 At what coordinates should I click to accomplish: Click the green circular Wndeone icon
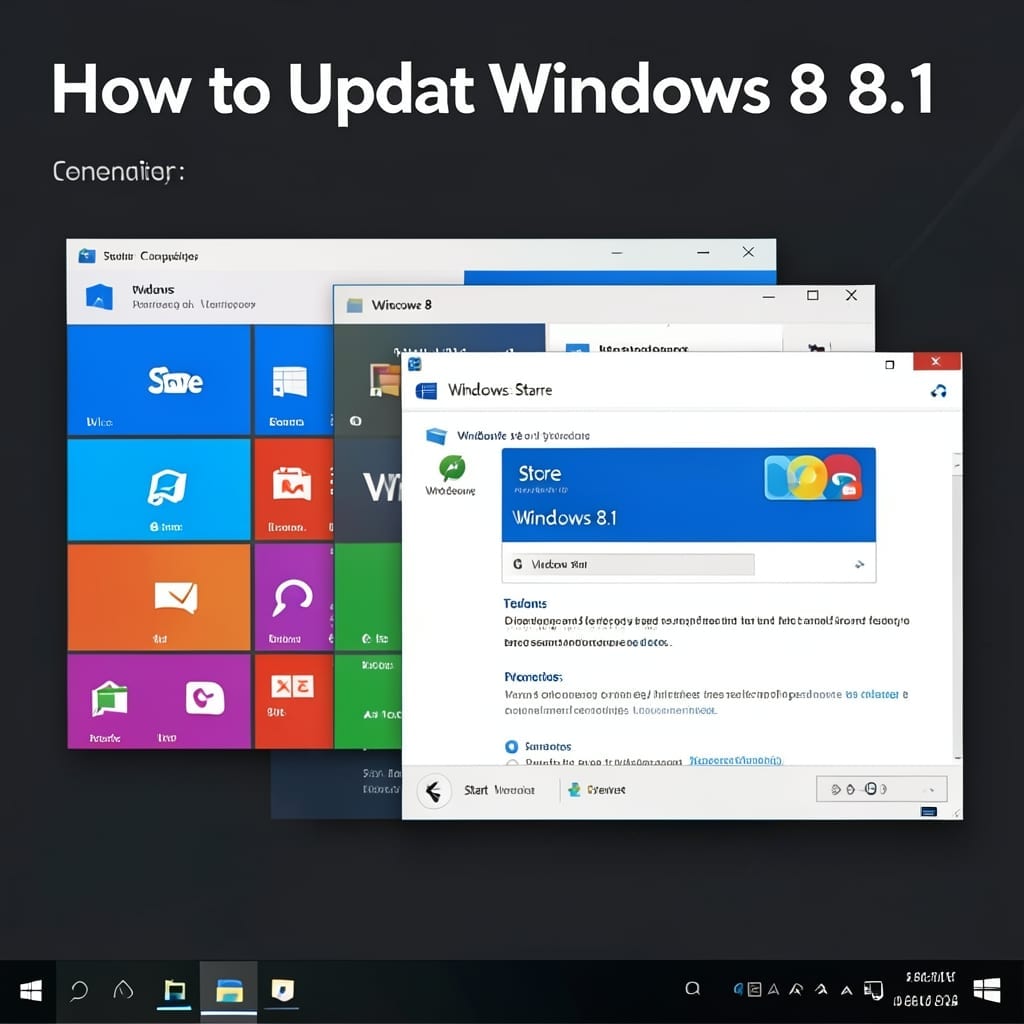452,468
